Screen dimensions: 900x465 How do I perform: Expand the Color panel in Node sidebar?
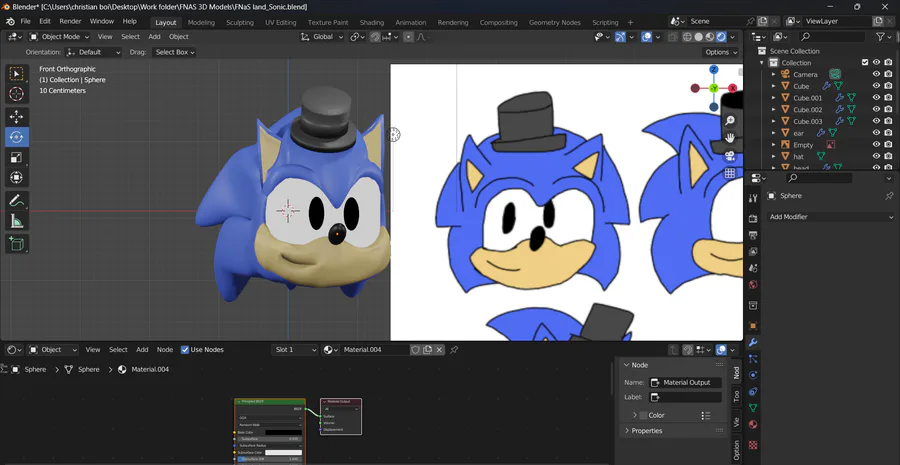(635, 415)
